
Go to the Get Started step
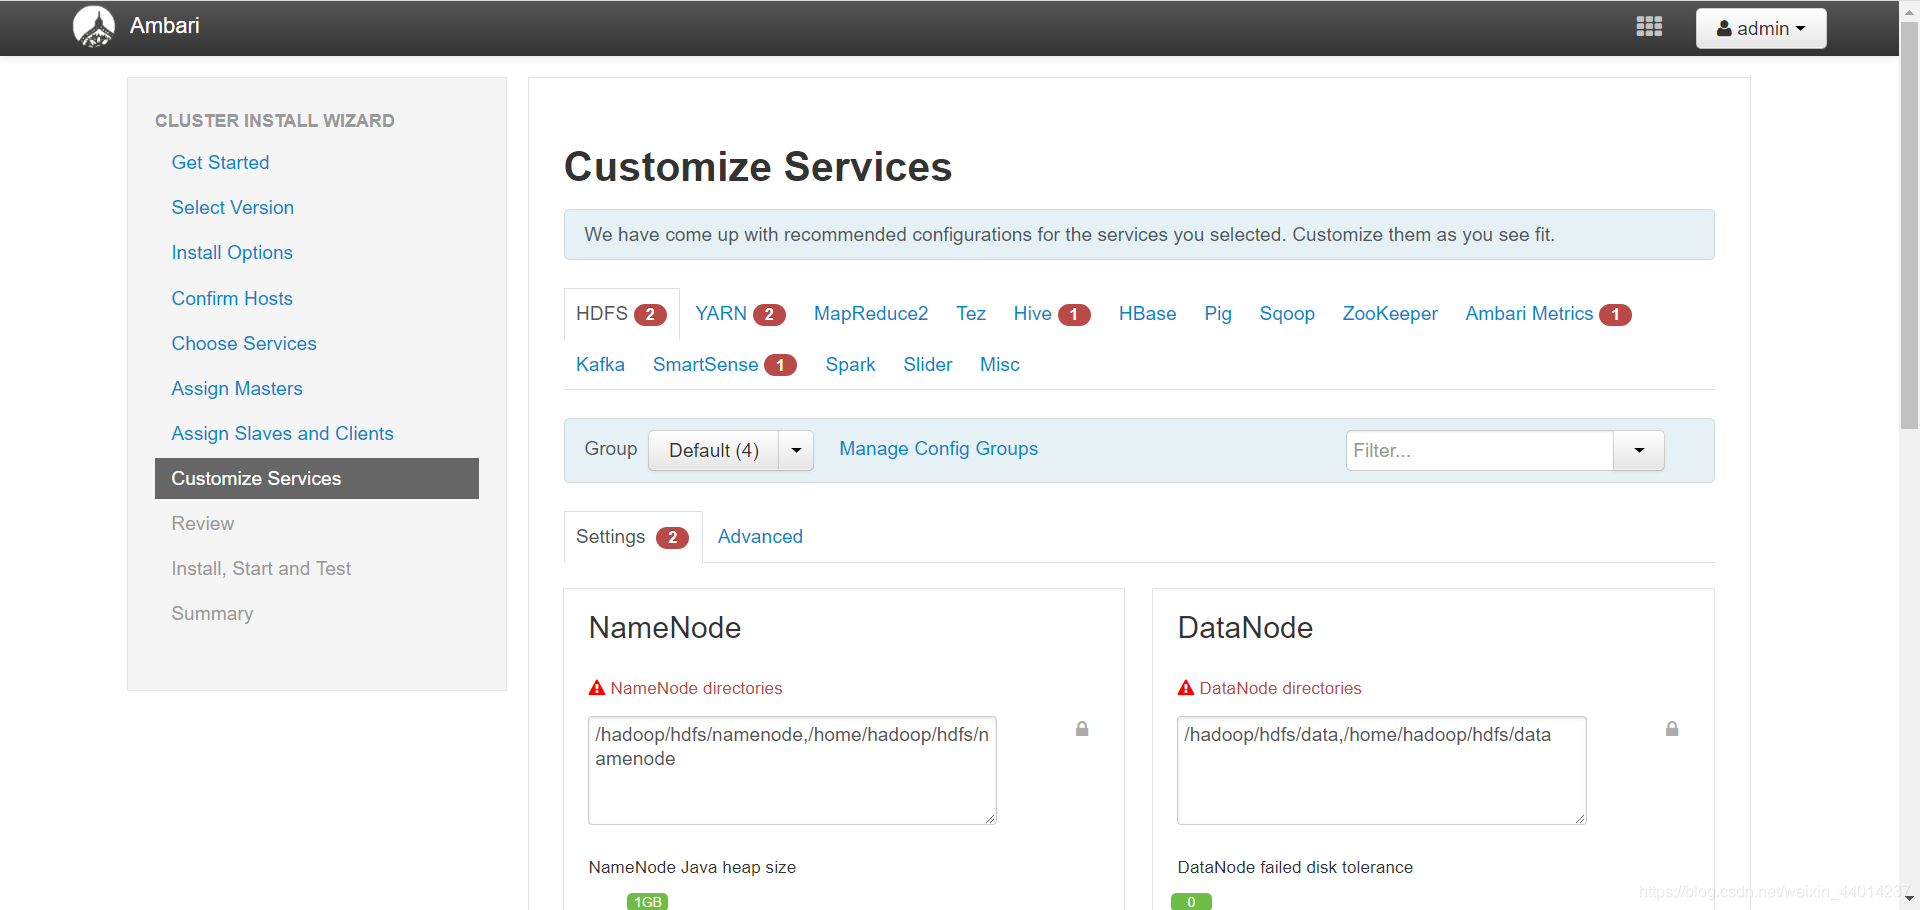[x=220, y=163]
